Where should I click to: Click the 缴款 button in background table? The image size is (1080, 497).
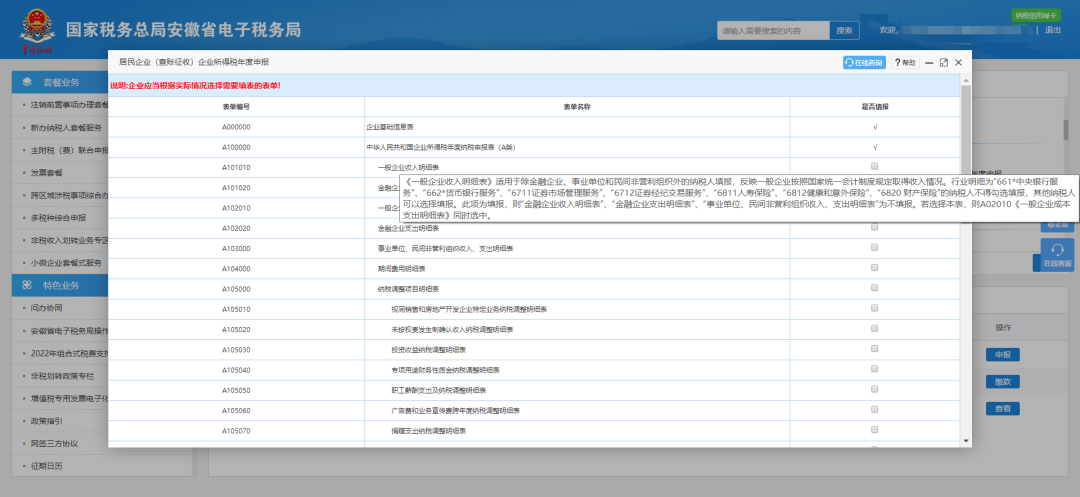tap(1002, 382)
